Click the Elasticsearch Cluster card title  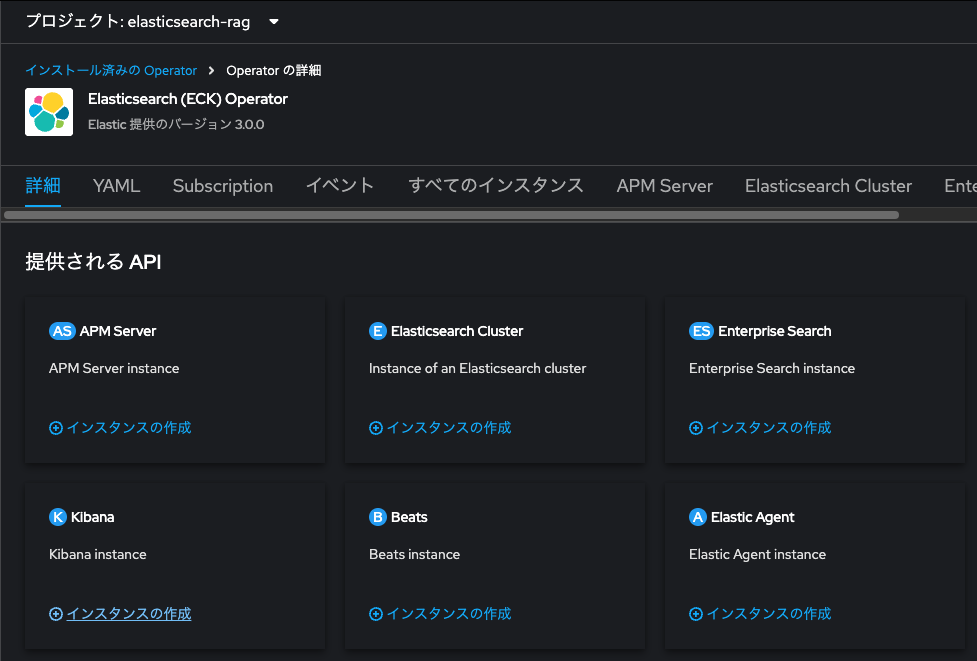(457, 331)
